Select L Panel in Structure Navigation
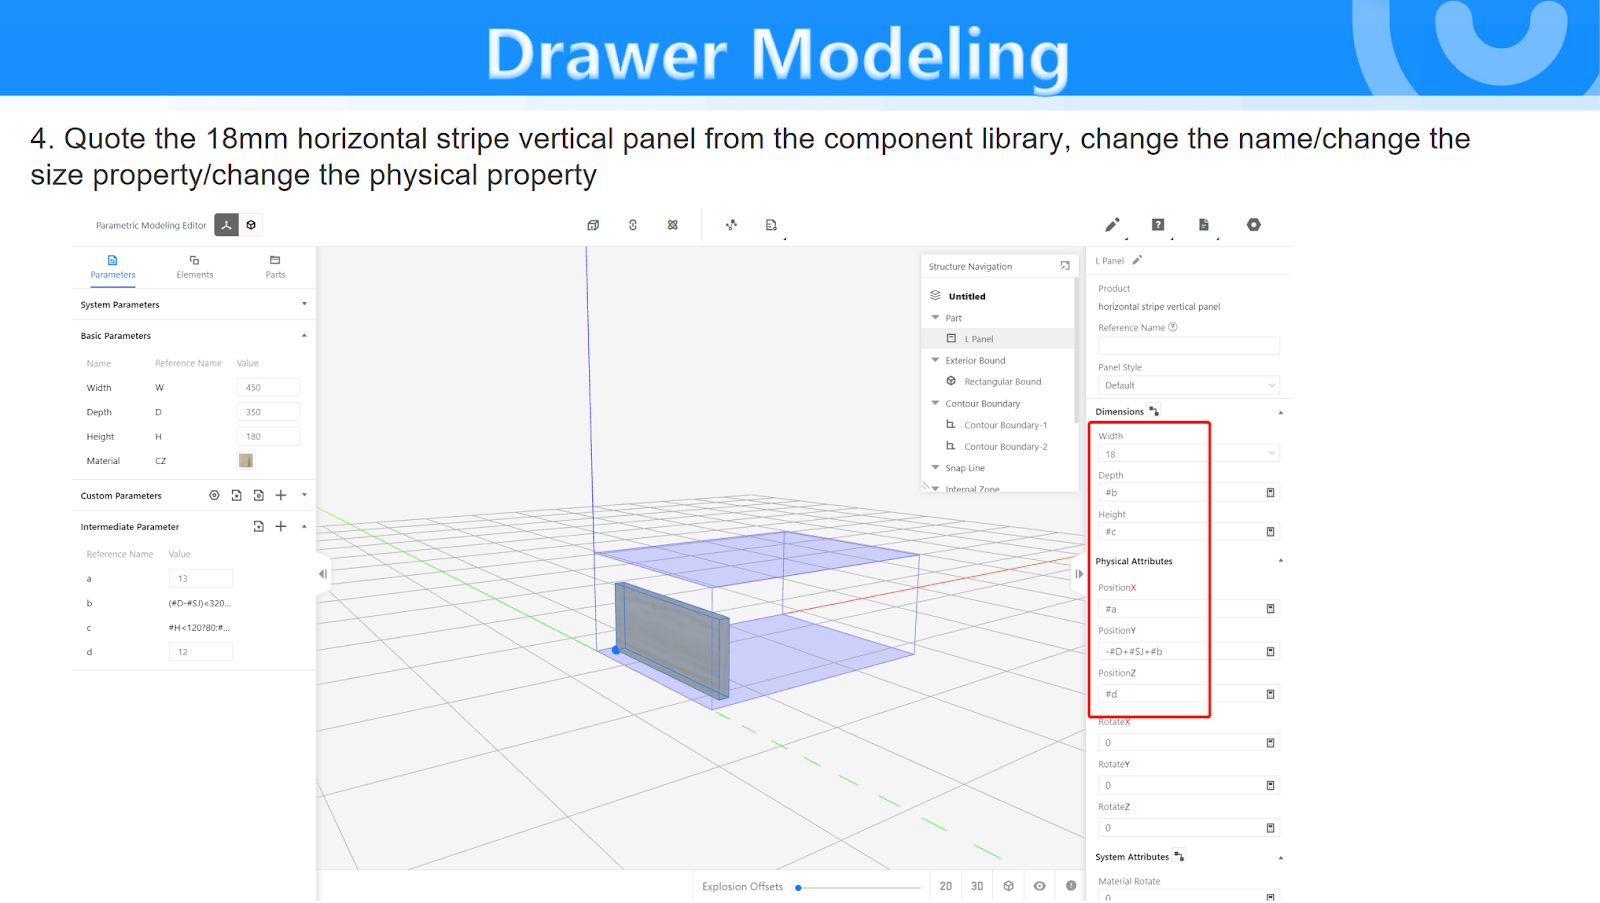Screen dimensions: 1600x903 pyautogui.click(x=997, y=339)
